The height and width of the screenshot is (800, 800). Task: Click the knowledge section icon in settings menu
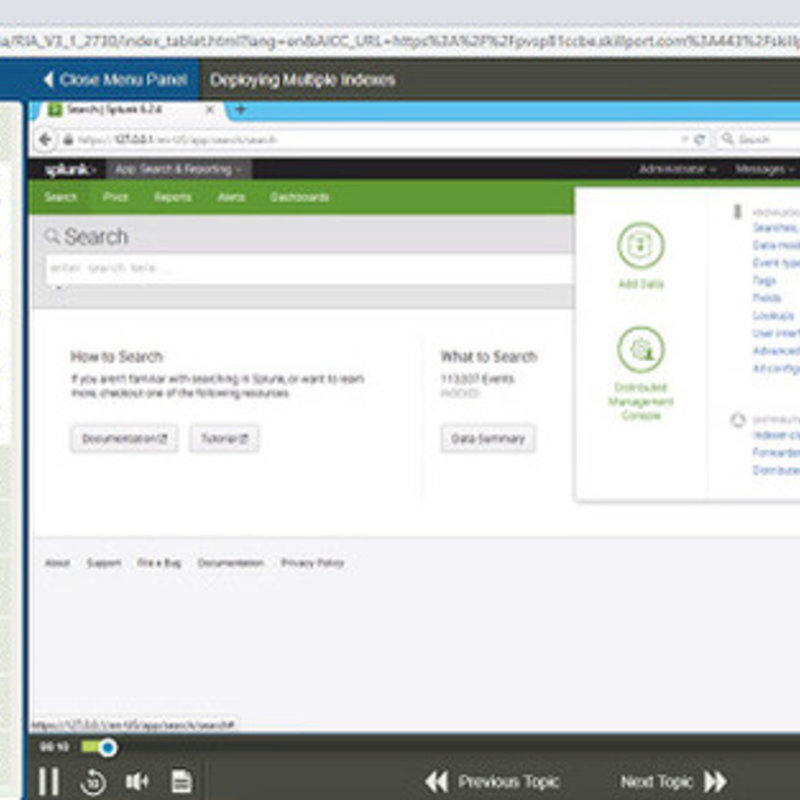(737, 211)
